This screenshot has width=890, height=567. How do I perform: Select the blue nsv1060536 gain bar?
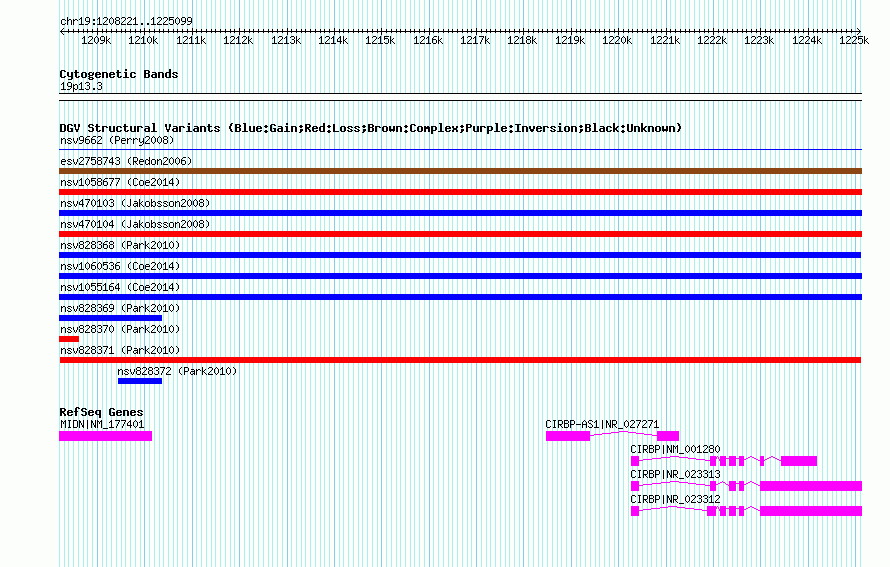click(460, 276)
